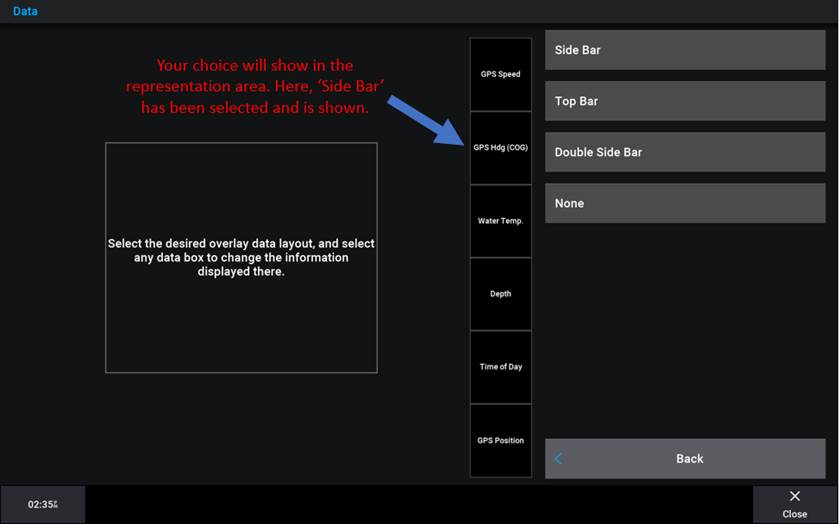Click the Data title in header
Viewport: 840px width, 524px height.
coord(25,12)
